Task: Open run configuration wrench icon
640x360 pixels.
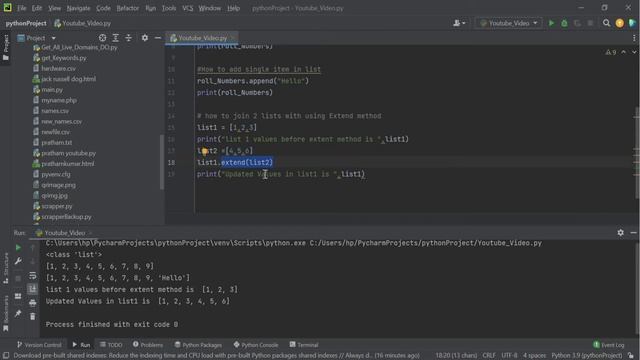Action: click(18, 261)
